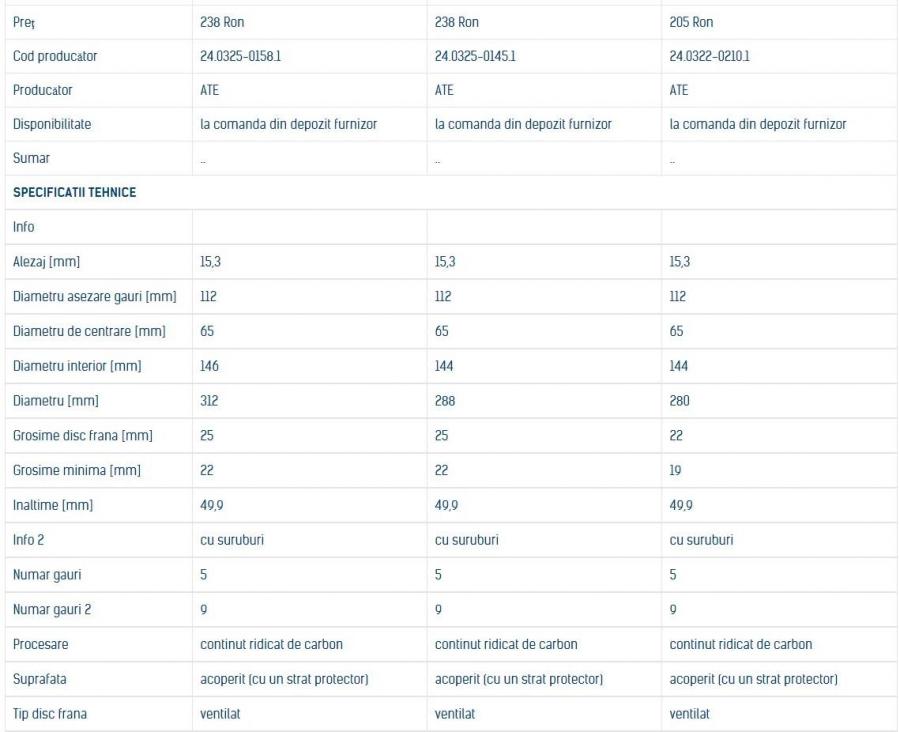Click the Grosime disc frana [mm] label
Viewport: 900px width, 732px height.
pos(82,436)
